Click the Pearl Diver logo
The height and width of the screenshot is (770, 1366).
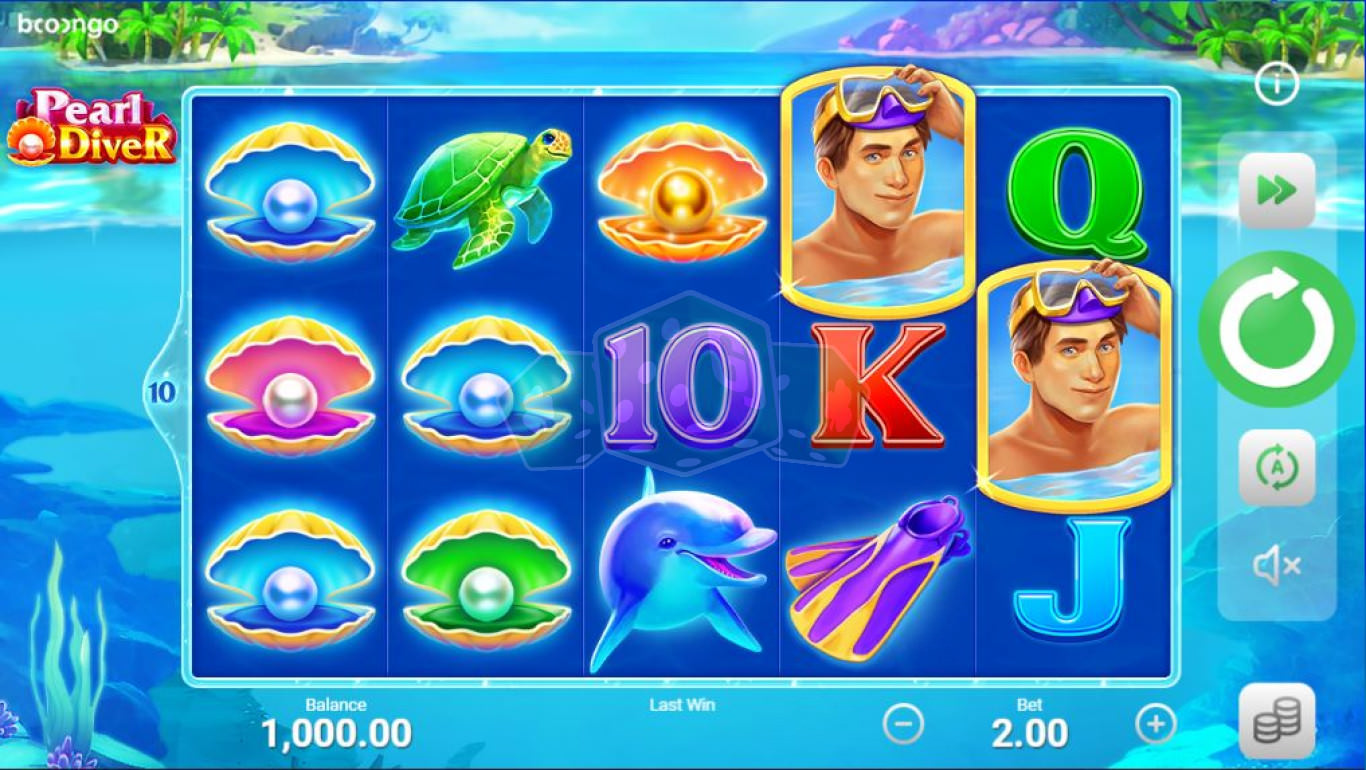coord(92,127)
